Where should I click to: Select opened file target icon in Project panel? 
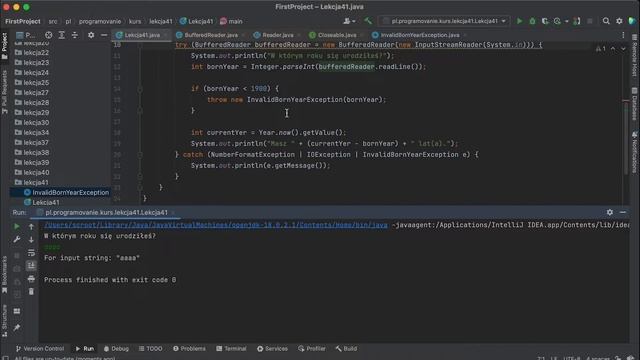[x=49, y=35]
